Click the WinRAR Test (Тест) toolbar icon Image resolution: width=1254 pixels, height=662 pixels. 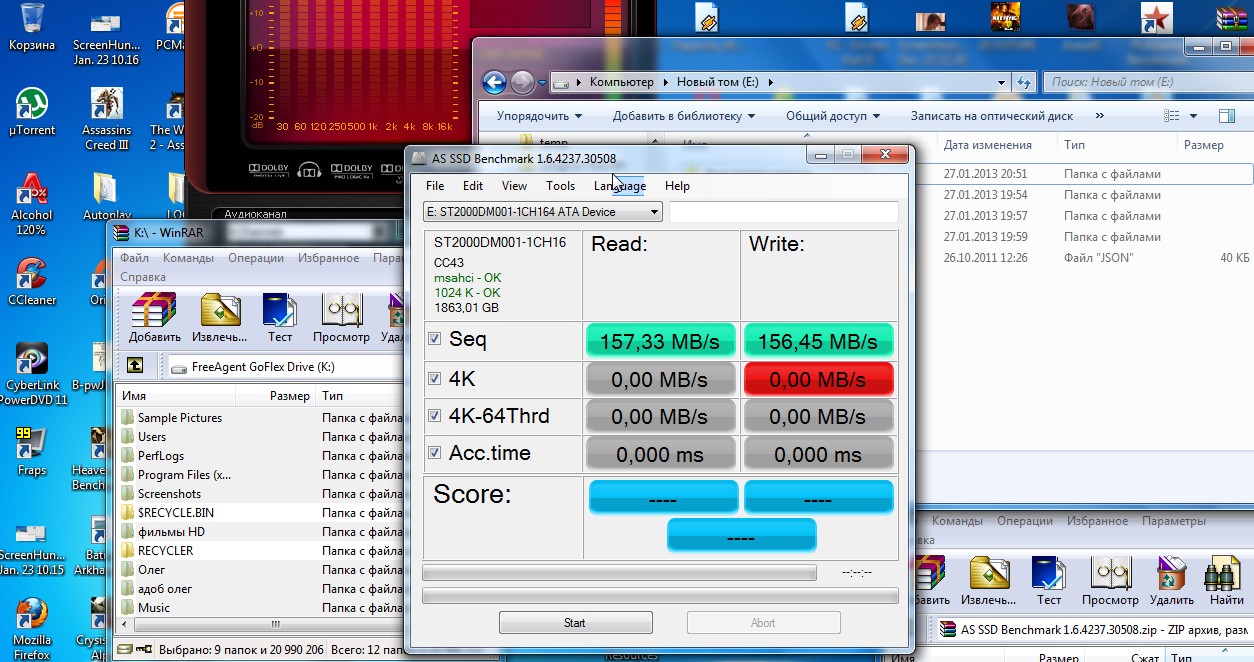(279, 317)
